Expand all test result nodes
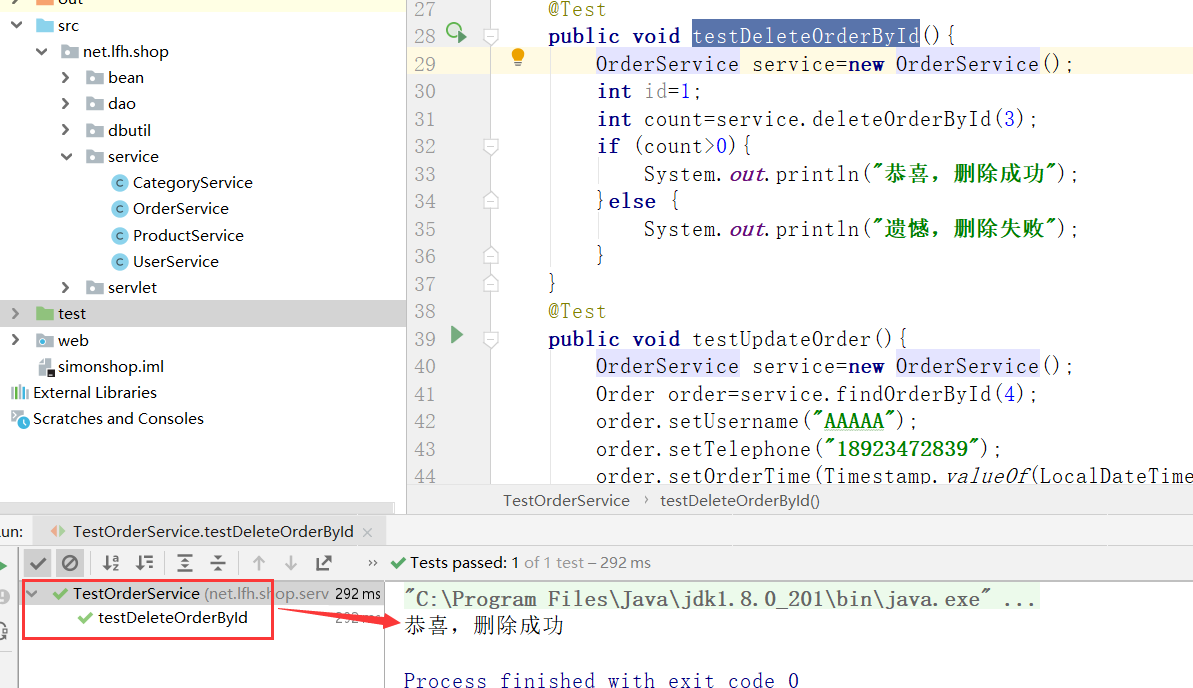 tap(184, 563)
